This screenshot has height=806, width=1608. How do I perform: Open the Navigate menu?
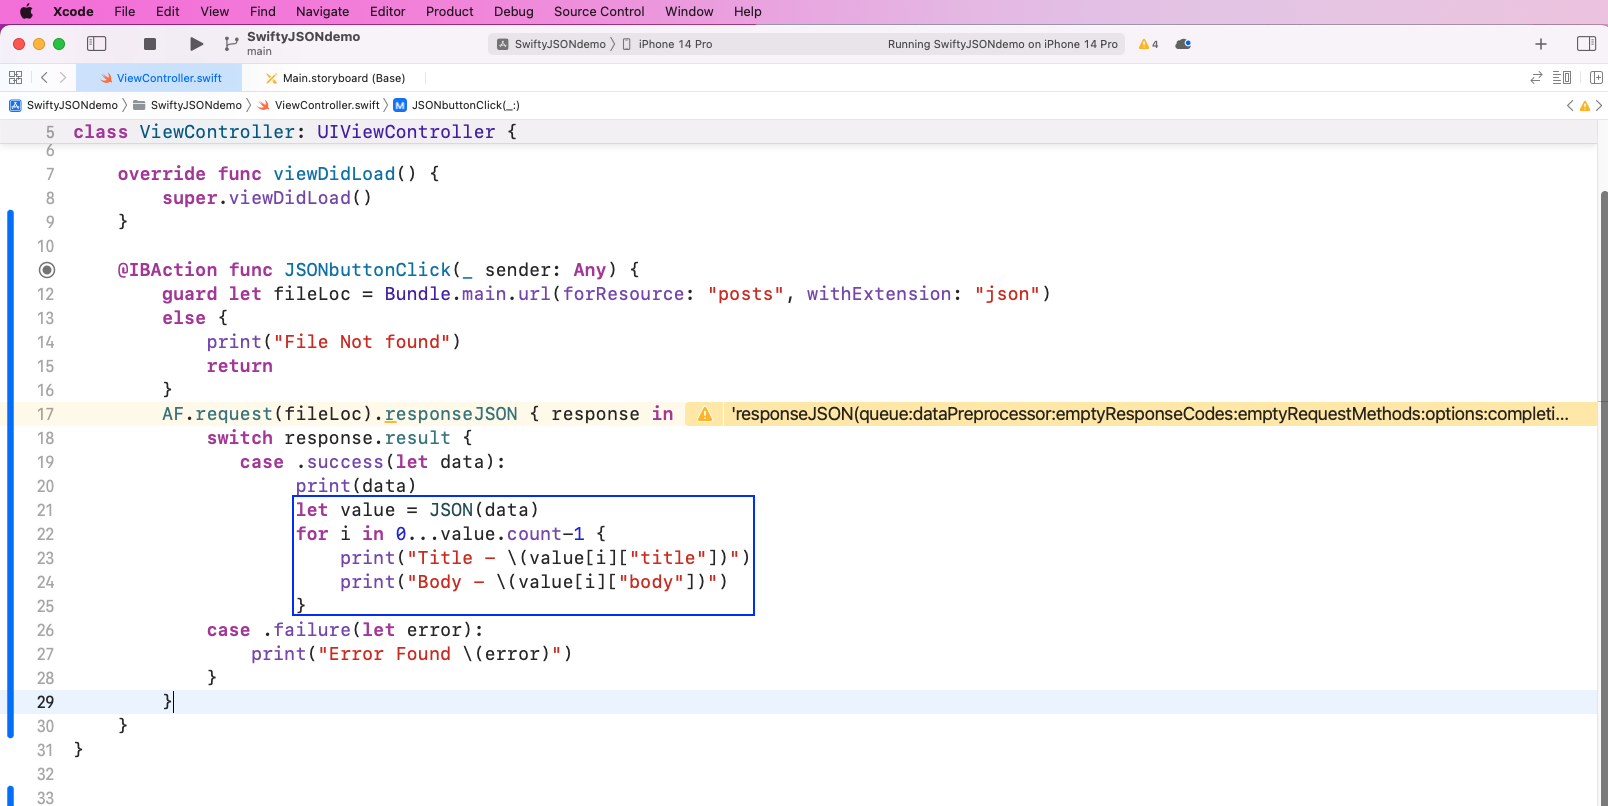[x=323, y=12]
